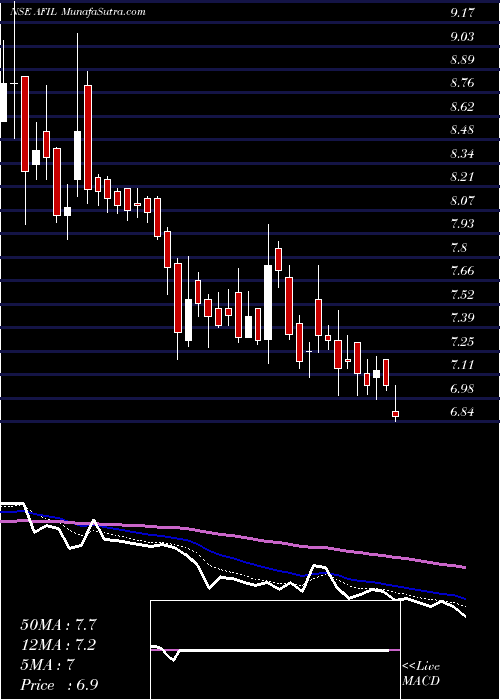Viewport: 500px width, 700px height.
Task: Click the 7.52 price axis label
Action: [x=462, y=295]
